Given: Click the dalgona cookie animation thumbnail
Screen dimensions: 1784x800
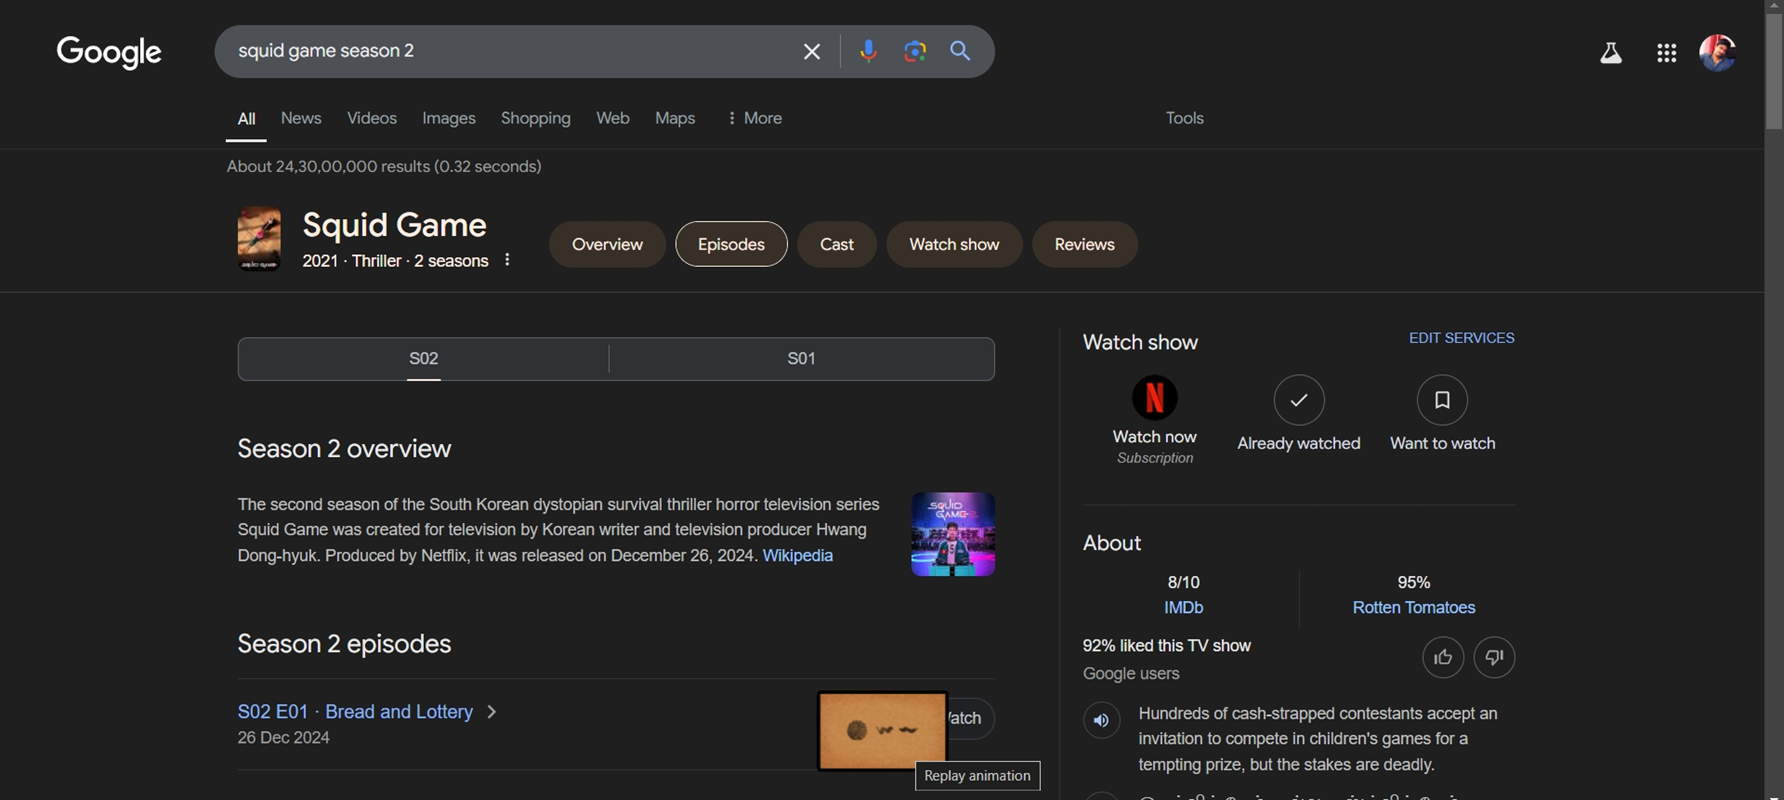Looking at the screenshot, I should click(882, 731).
